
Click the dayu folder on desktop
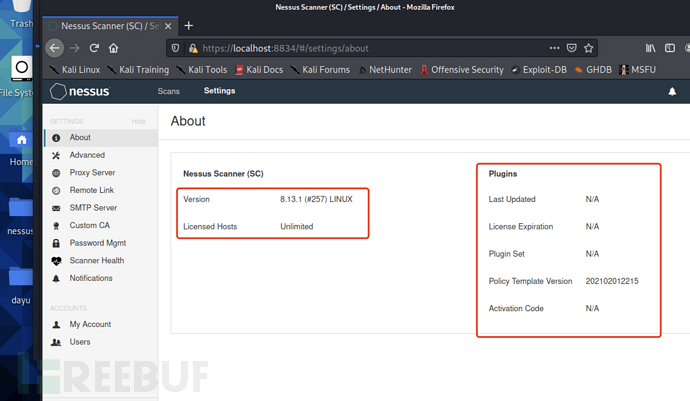click(x=21, y=286)
